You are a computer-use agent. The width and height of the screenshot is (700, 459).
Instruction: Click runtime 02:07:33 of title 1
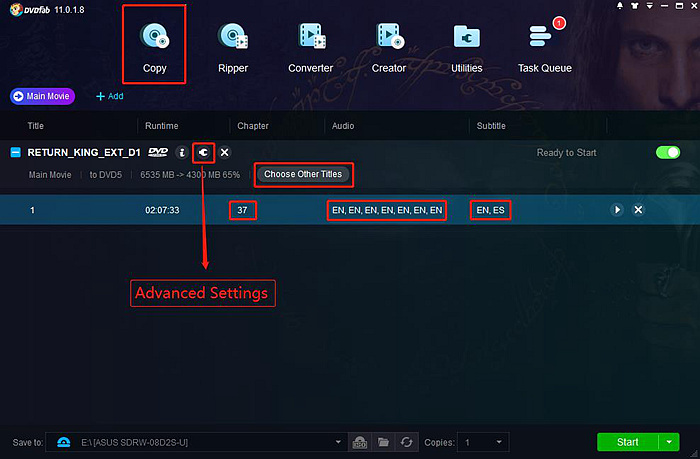pyautogui.click(x=162, y=210)
